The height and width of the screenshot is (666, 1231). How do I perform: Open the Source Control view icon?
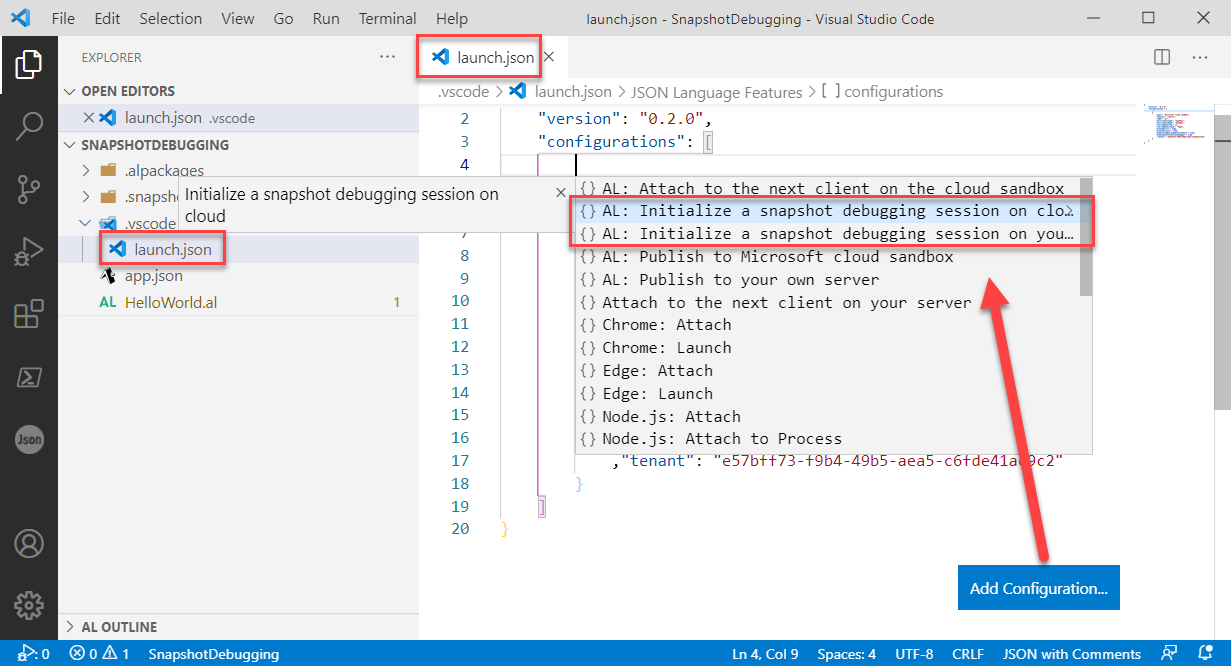[x=28, y=189]
